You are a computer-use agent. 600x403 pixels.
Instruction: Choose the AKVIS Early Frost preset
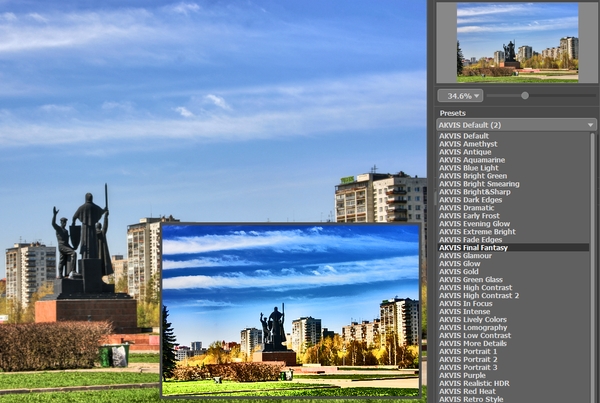click(x=513, y=216)
